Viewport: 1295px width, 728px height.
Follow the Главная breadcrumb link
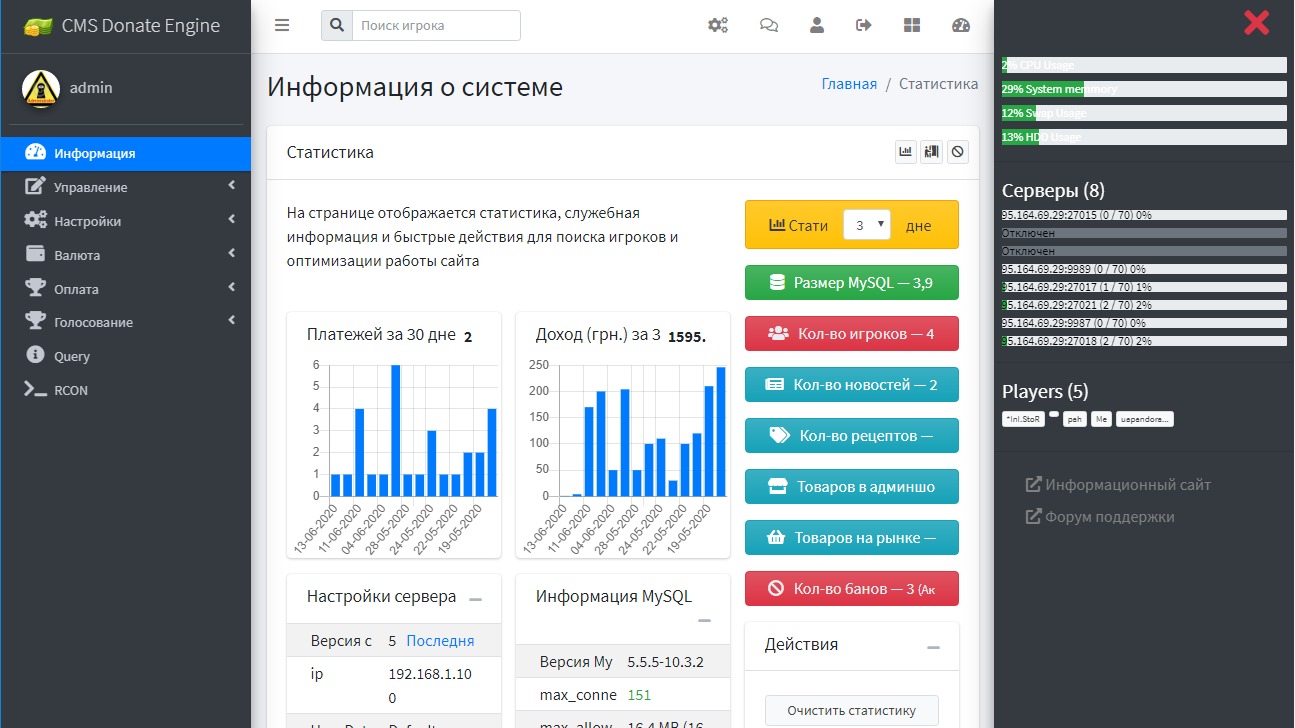(x=849, y=84)
